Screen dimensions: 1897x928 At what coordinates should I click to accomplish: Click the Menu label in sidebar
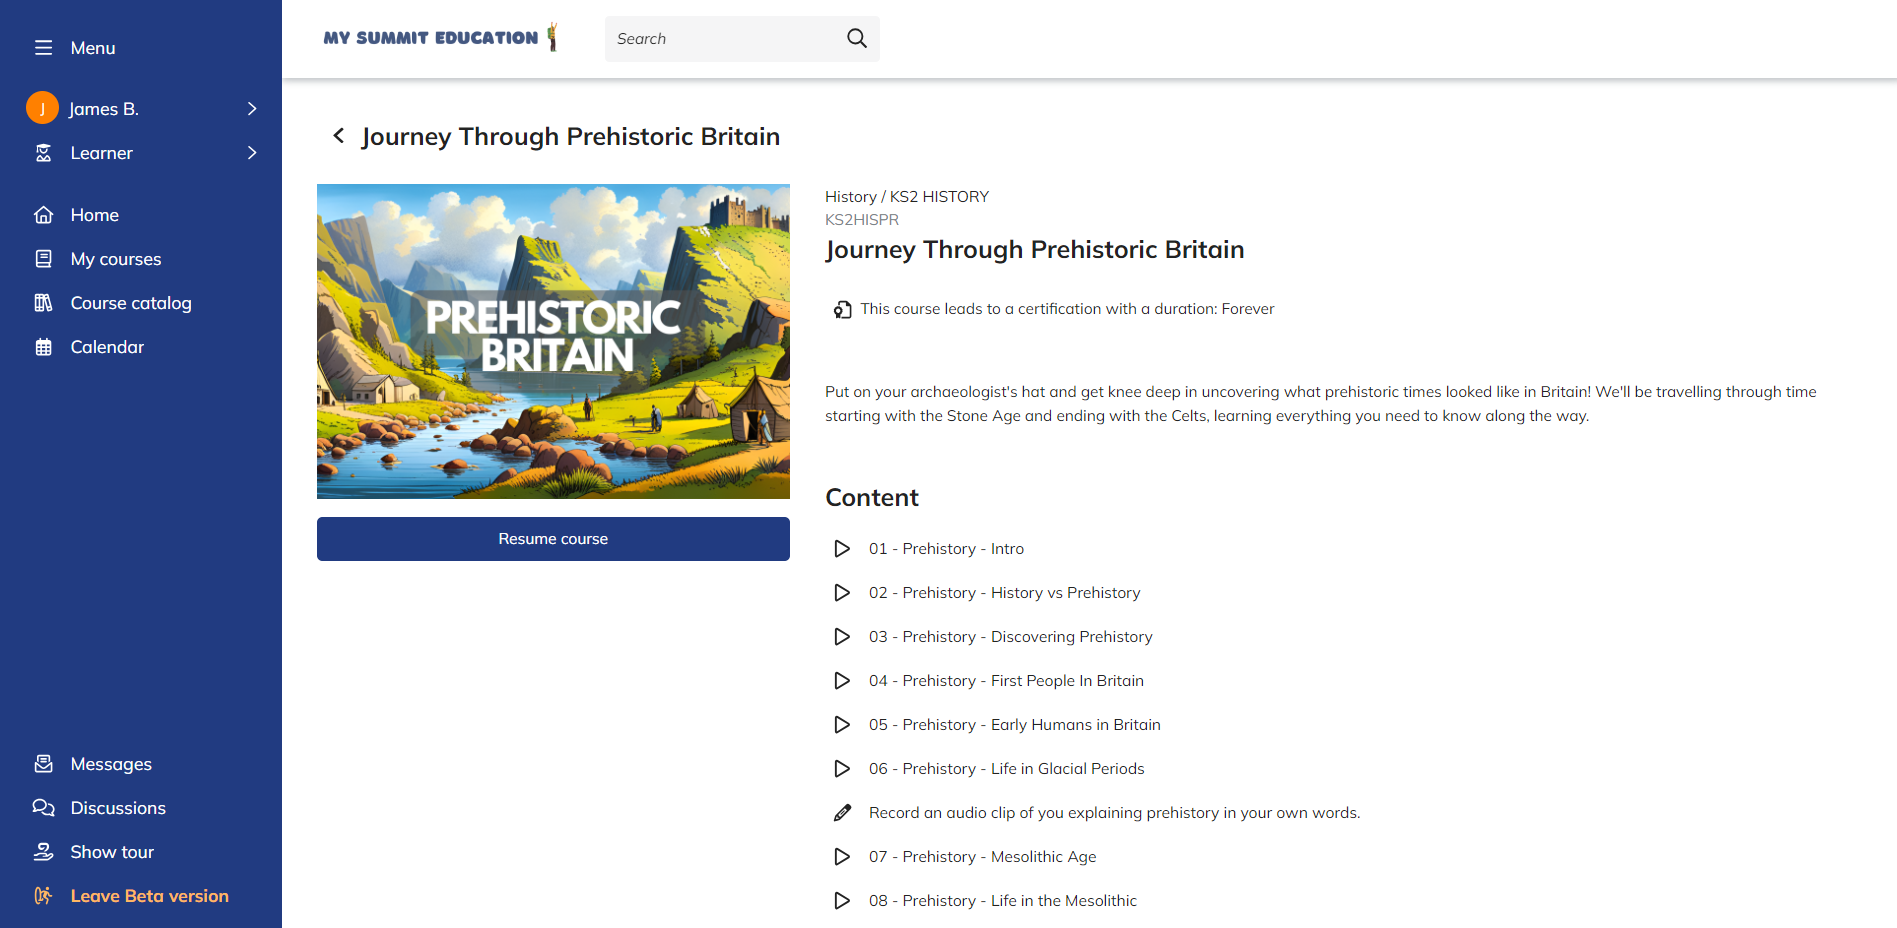[x=93, y=48]
